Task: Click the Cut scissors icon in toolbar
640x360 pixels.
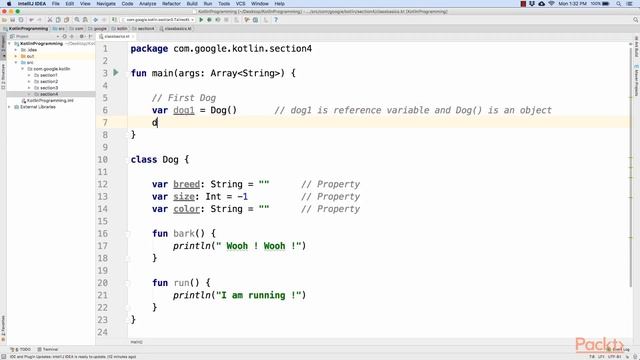Action: [50, 20]
